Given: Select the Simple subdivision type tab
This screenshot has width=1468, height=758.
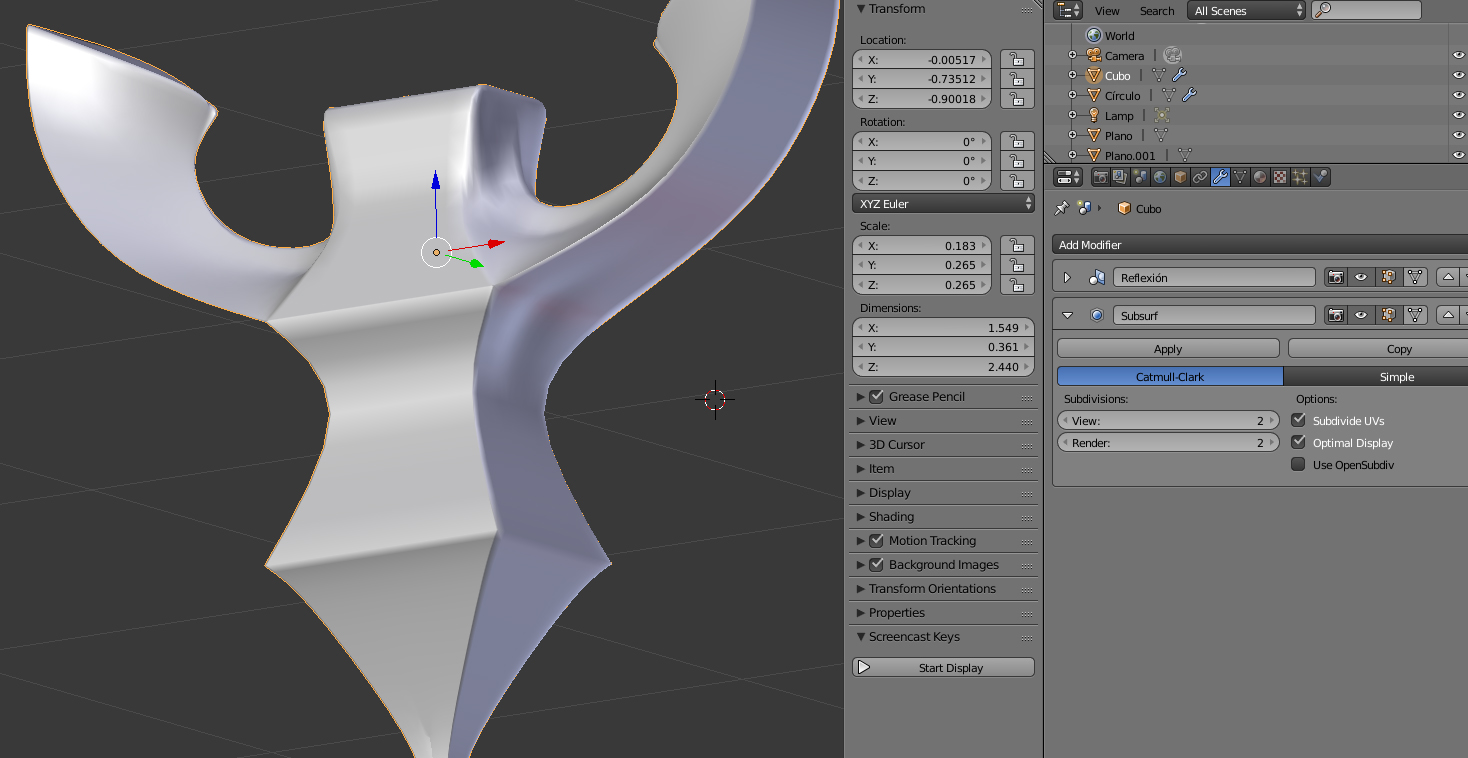Looking at the screenshot, I should pos(1396,377).
